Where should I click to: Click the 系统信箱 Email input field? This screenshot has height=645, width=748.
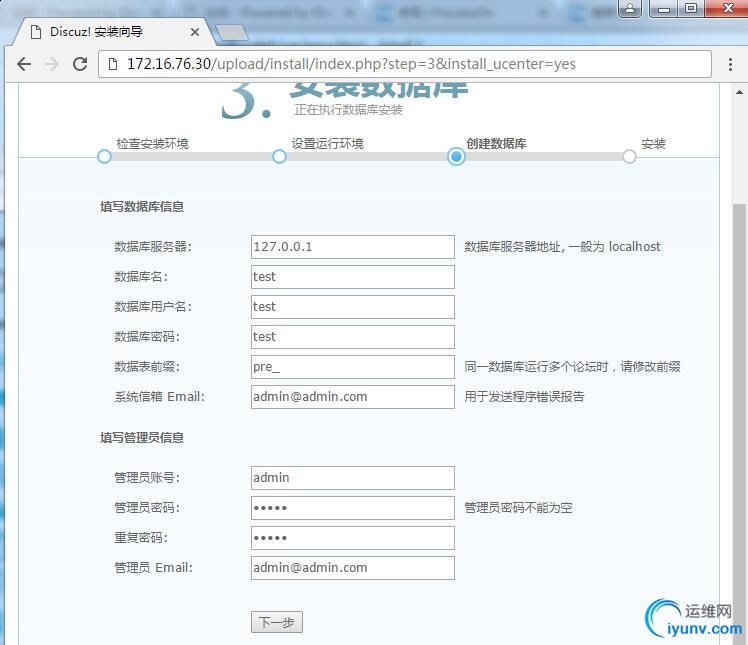tap(353, 397)
